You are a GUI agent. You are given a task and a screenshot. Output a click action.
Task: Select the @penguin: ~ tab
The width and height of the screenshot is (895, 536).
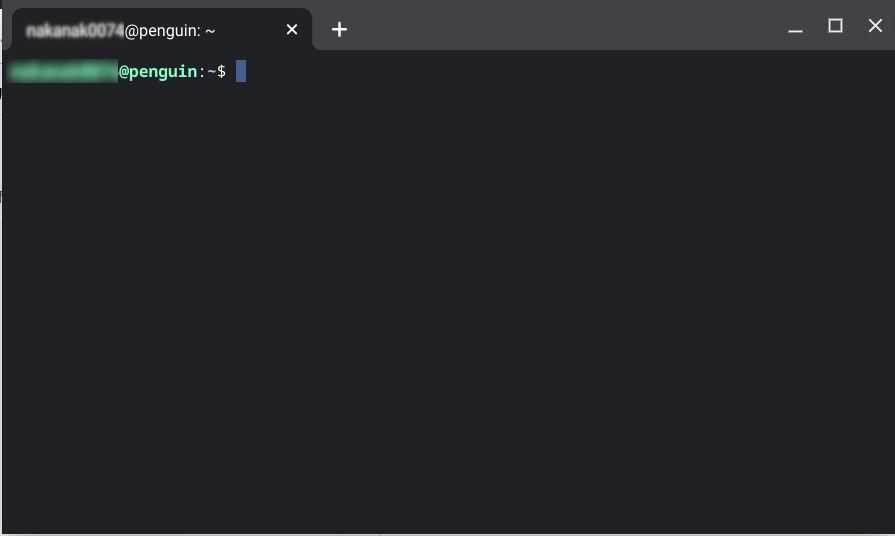pyautogui.click(x=162, y=29)
